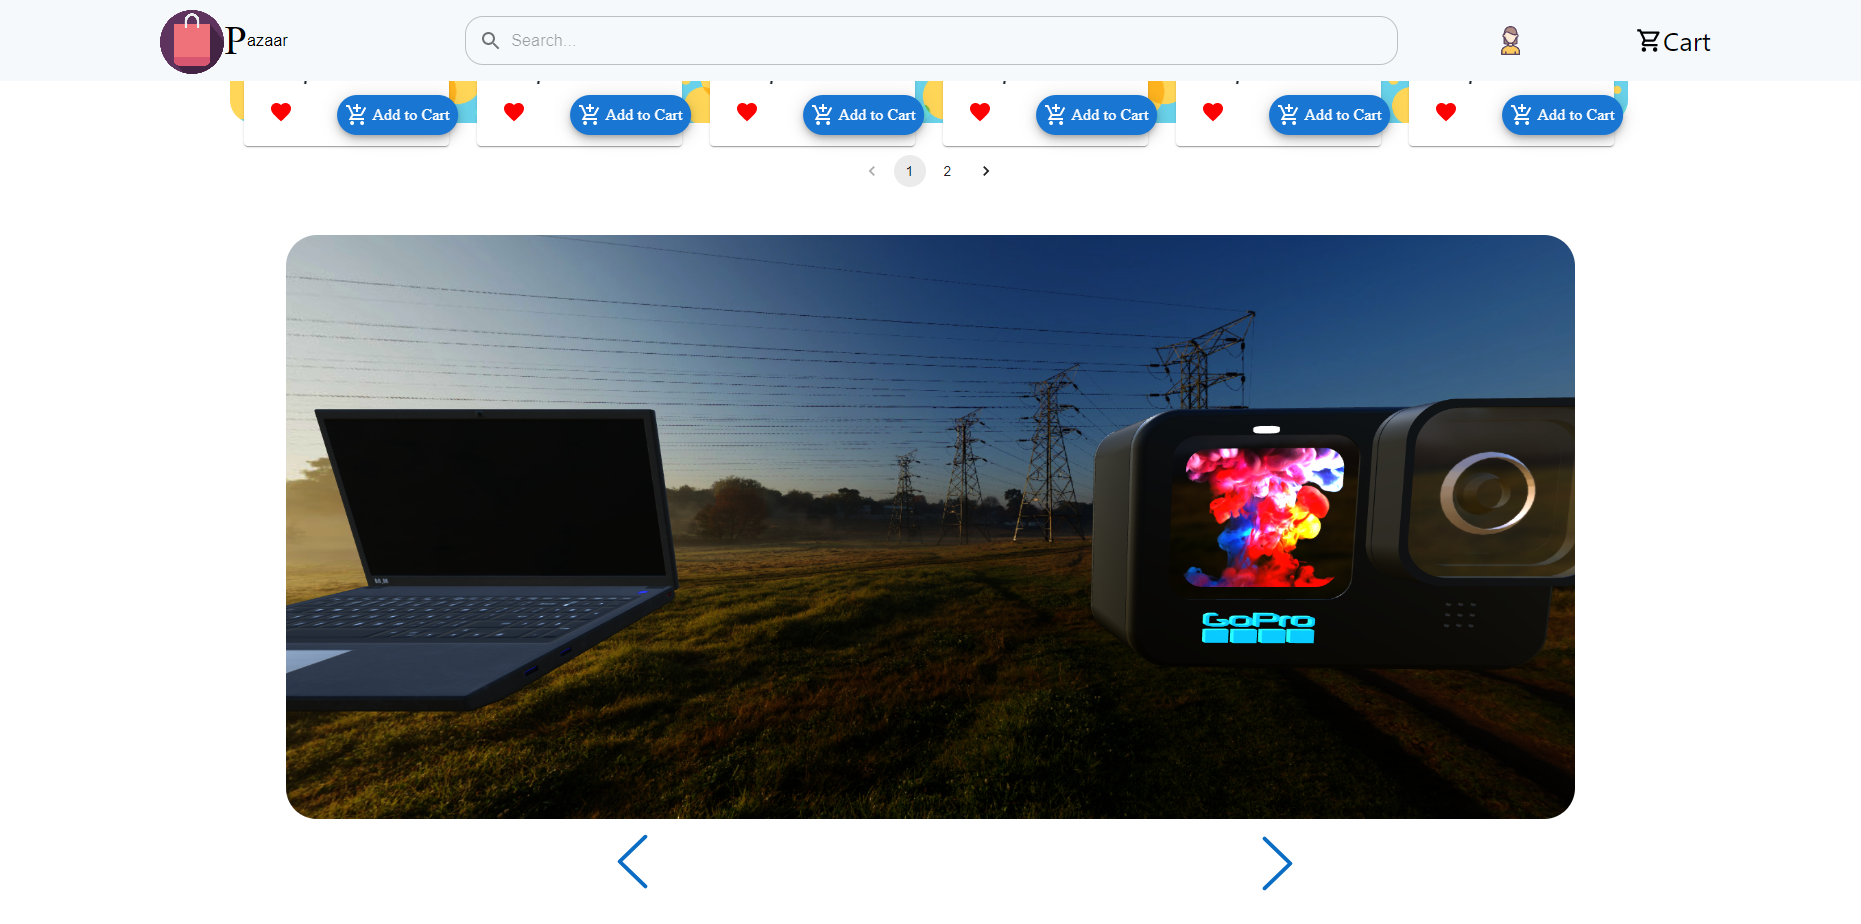
Task: Click the cart glyph inside the rightmost Add to Cart button
Action: click(1521, 114)
